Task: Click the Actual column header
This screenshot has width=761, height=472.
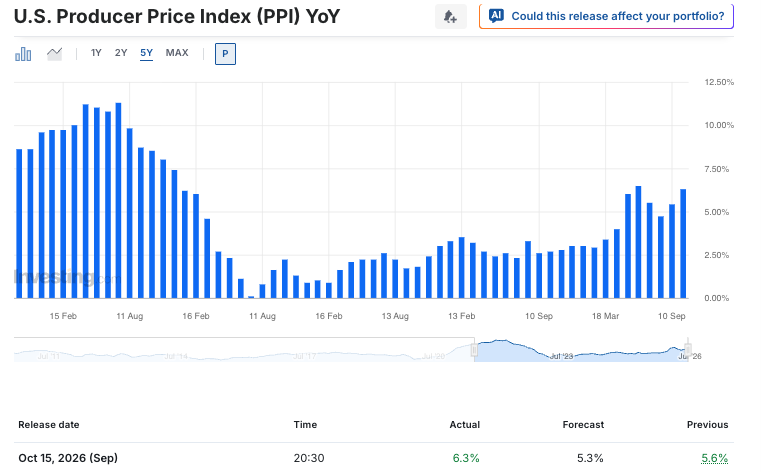Action: [464, 424]
